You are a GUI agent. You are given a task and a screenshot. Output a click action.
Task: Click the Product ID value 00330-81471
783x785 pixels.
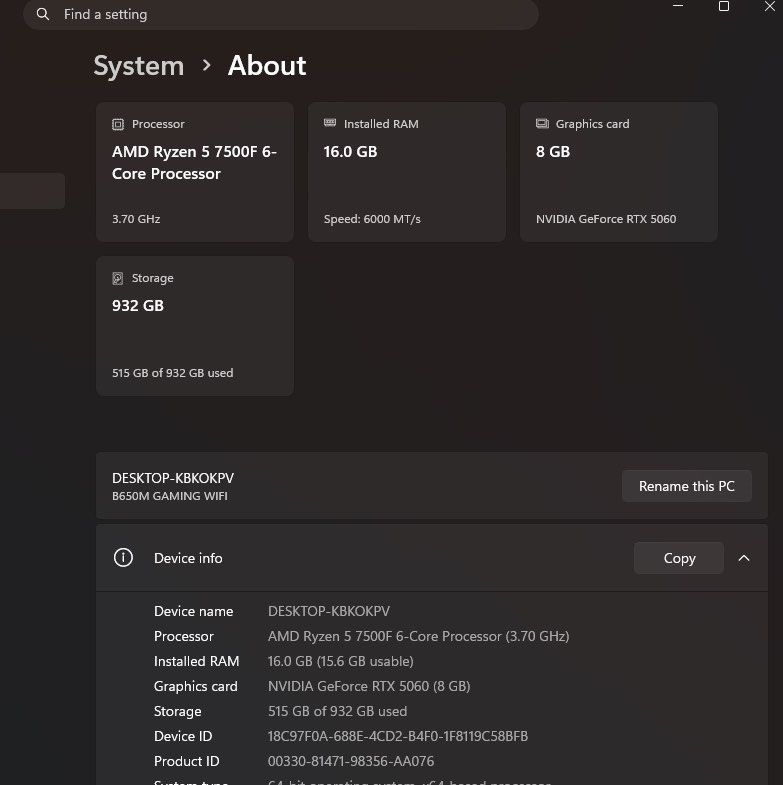click(x=351, y=761)
